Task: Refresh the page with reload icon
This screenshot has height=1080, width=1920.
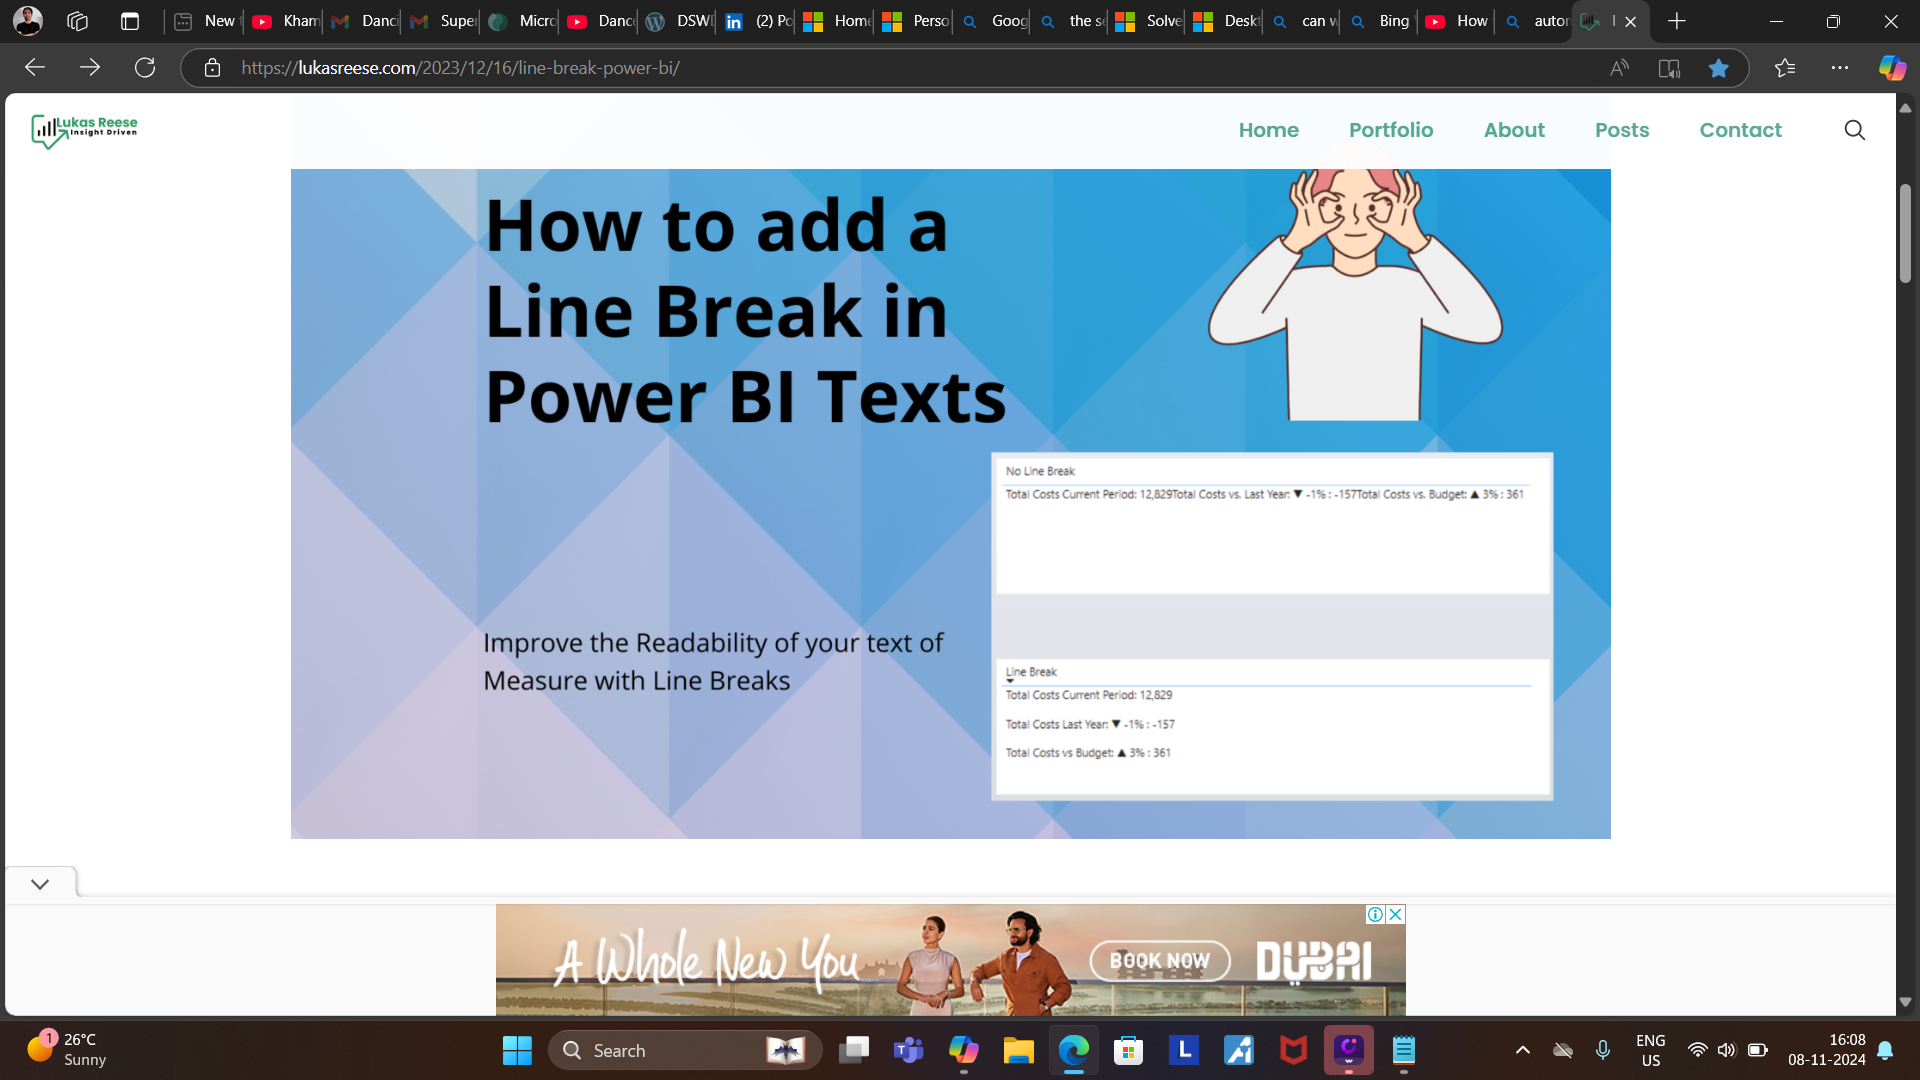Action: [x=145, y=68]
